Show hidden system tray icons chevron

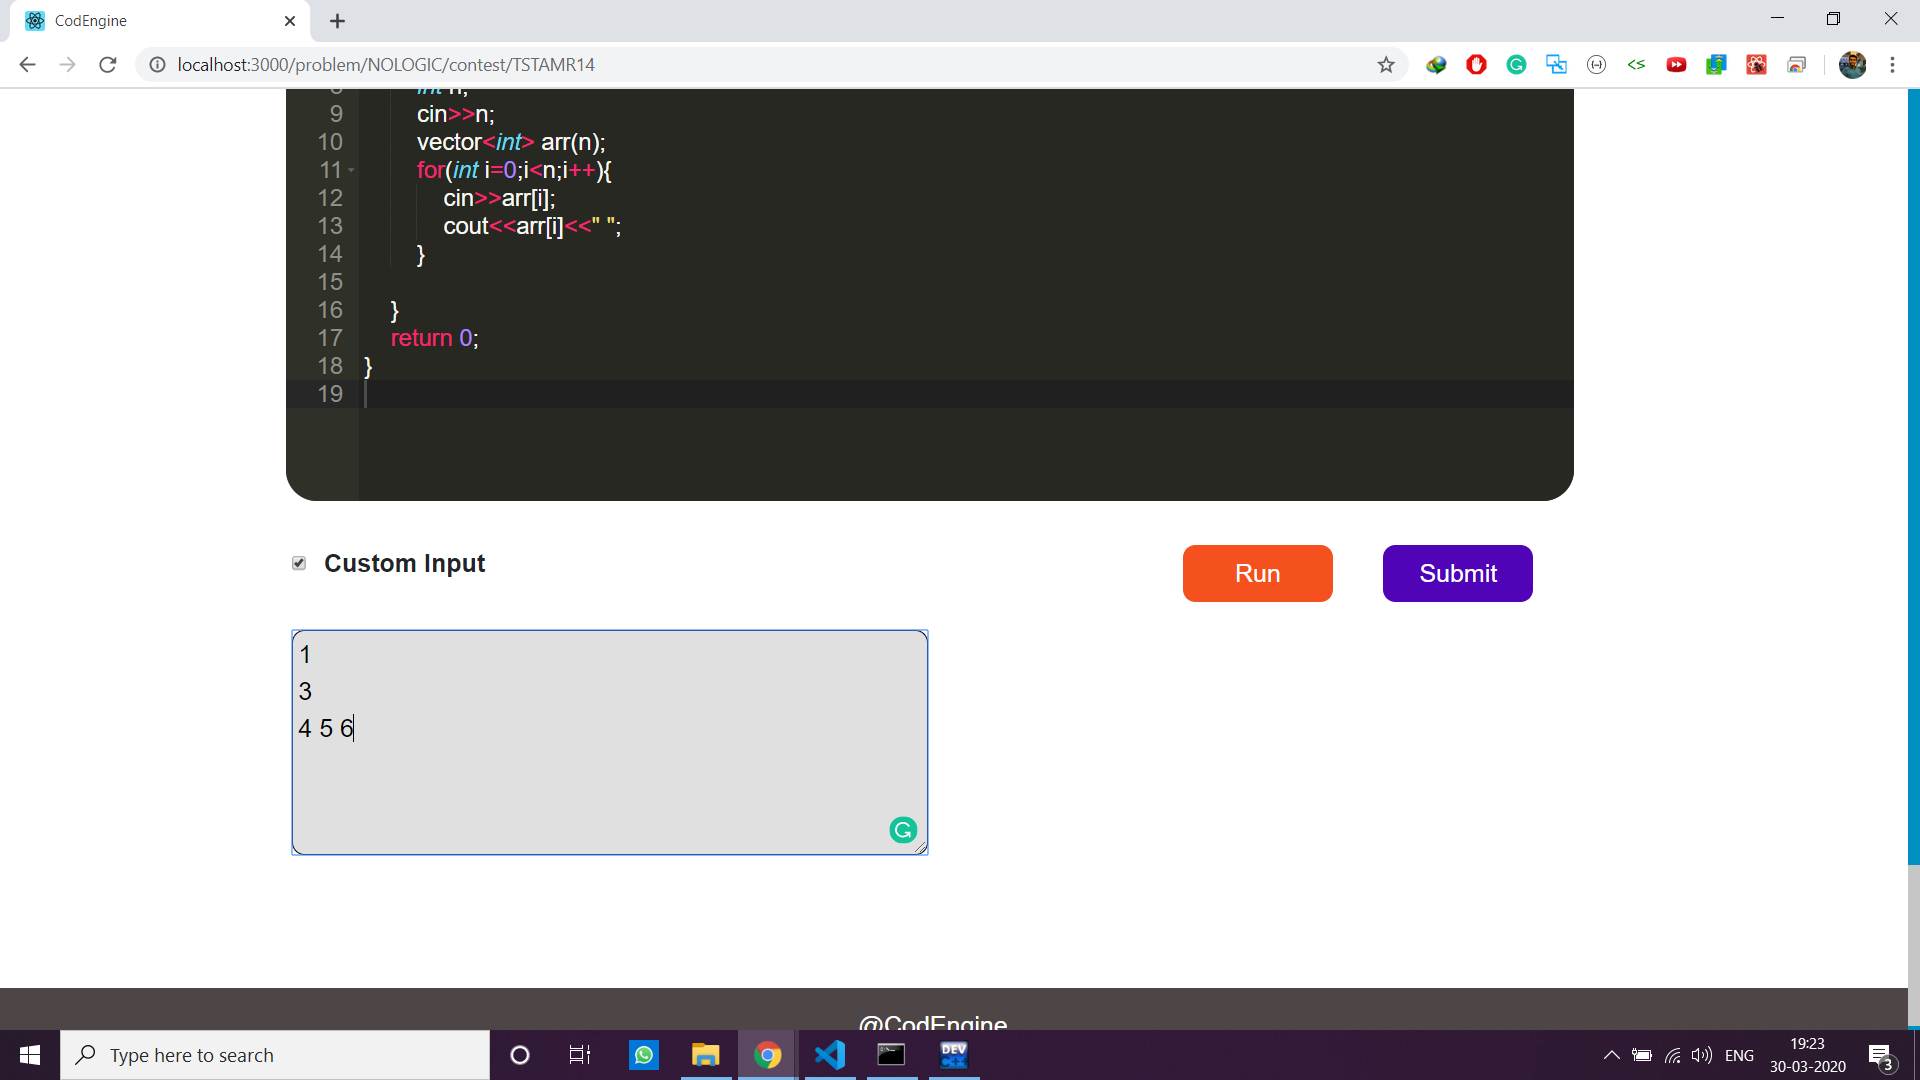[1611, 1055]
